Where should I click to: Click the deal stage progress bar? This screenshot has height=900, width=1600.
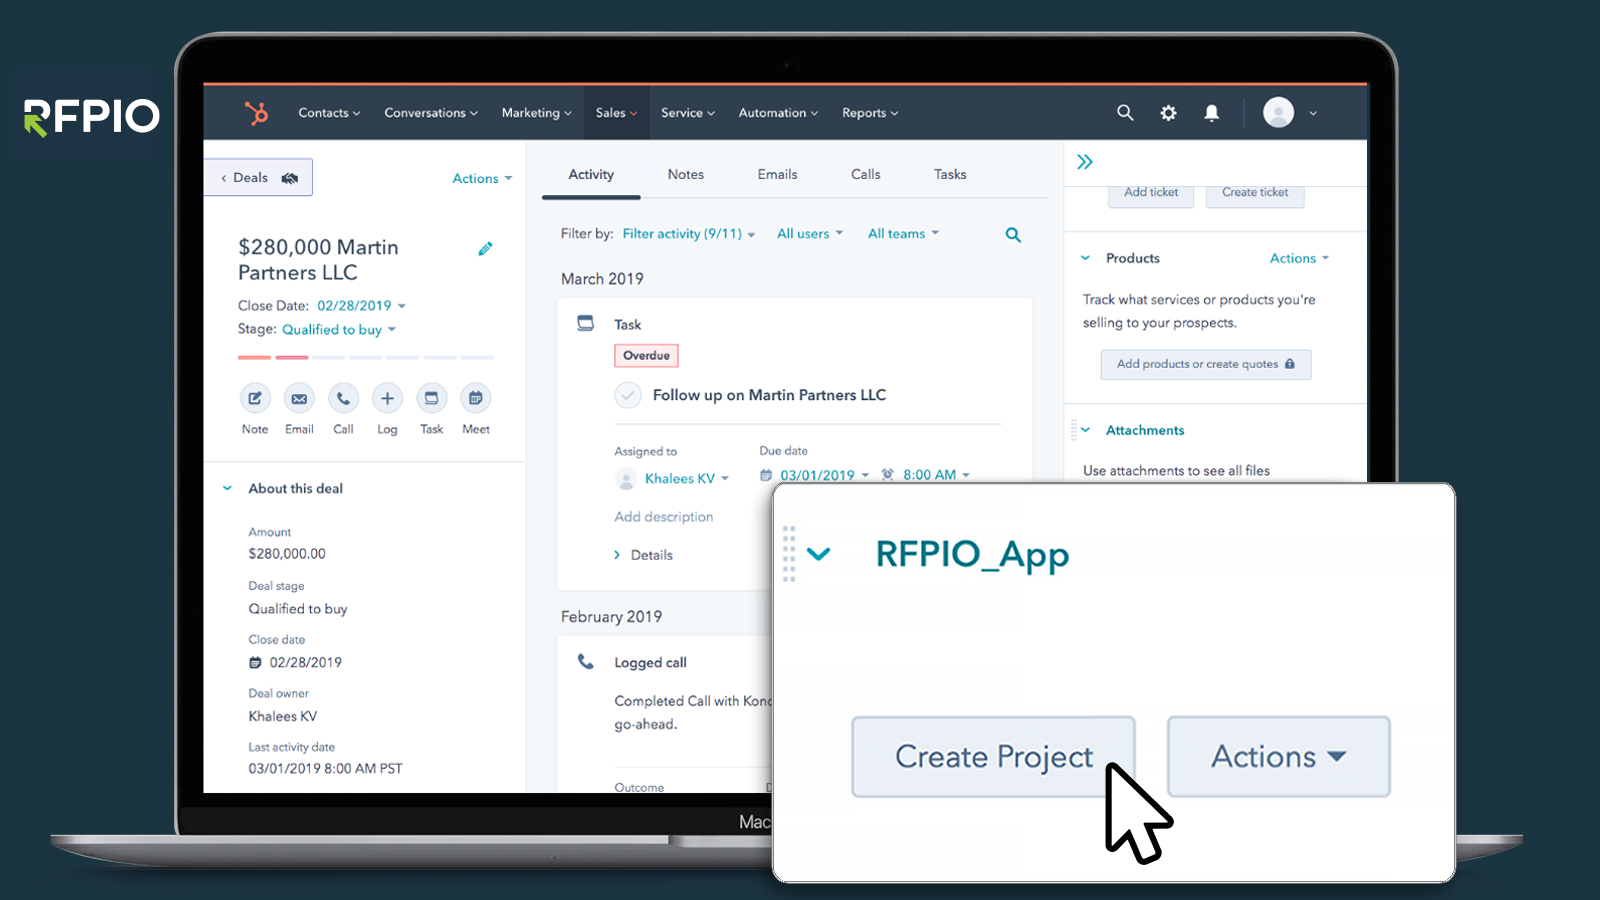coord(366,357)
